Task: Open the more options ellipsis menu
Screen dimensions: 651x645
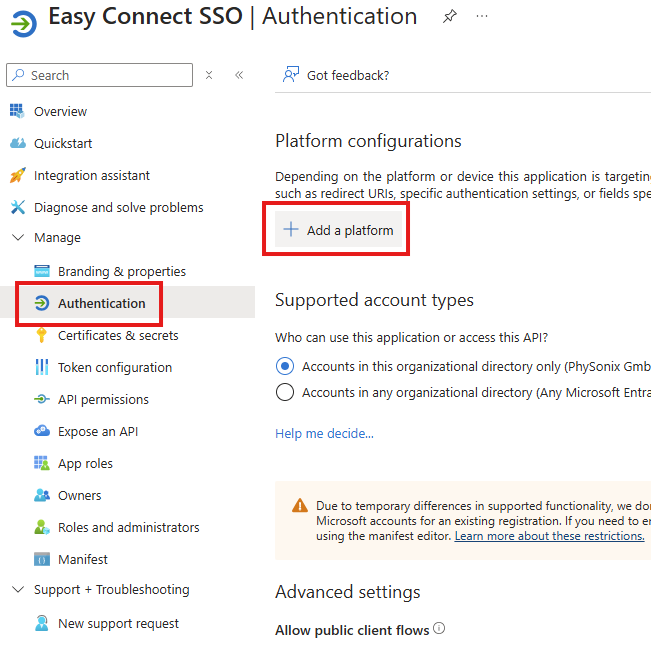Action: click(x=482, y=16)
